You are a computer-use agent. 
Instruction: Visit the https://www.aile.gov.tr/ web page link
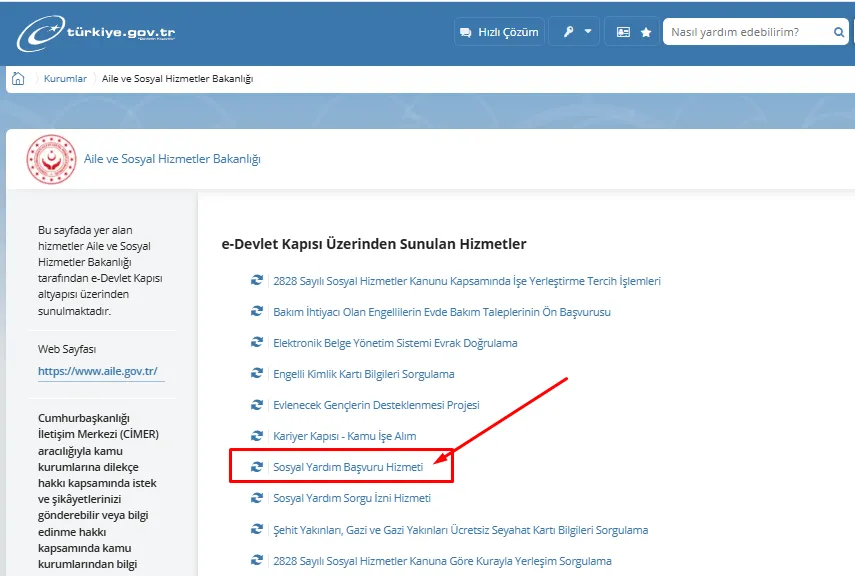pyautogui.click(x=98, y=371)
